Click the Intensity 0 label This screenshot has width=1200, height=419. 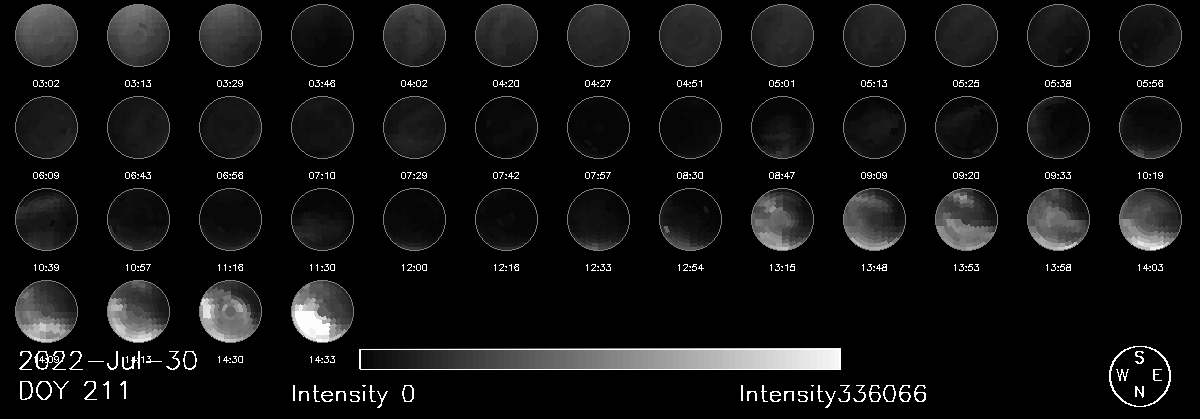point(353,394)
